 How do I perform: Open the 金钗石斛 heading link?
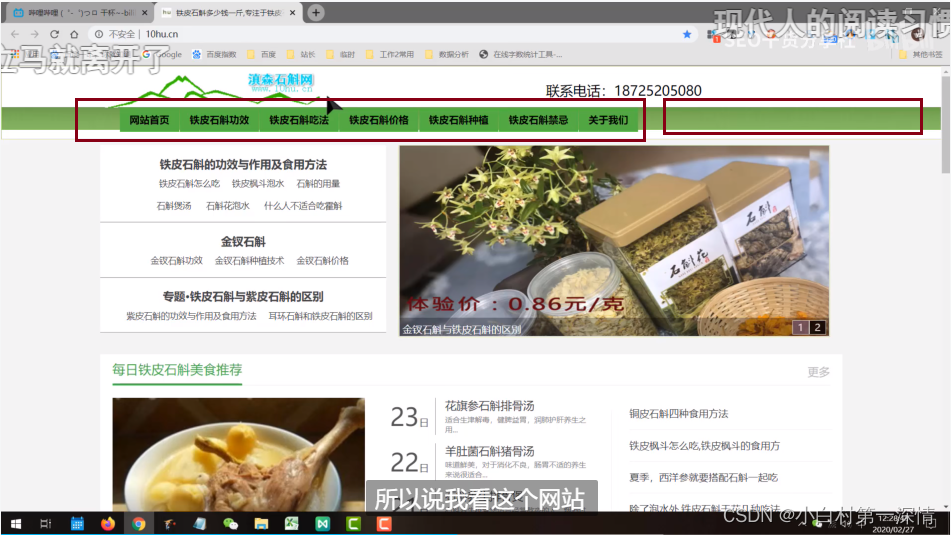[243, 241]
